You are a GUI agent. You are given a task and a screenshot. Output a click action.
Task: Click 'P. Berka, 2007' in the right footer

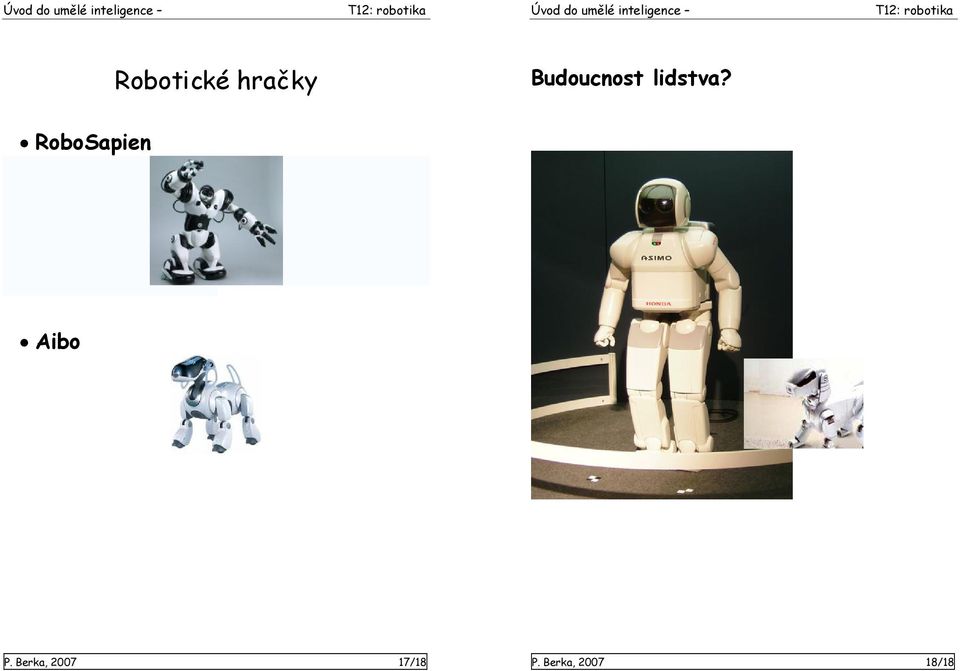click(568, 662)
